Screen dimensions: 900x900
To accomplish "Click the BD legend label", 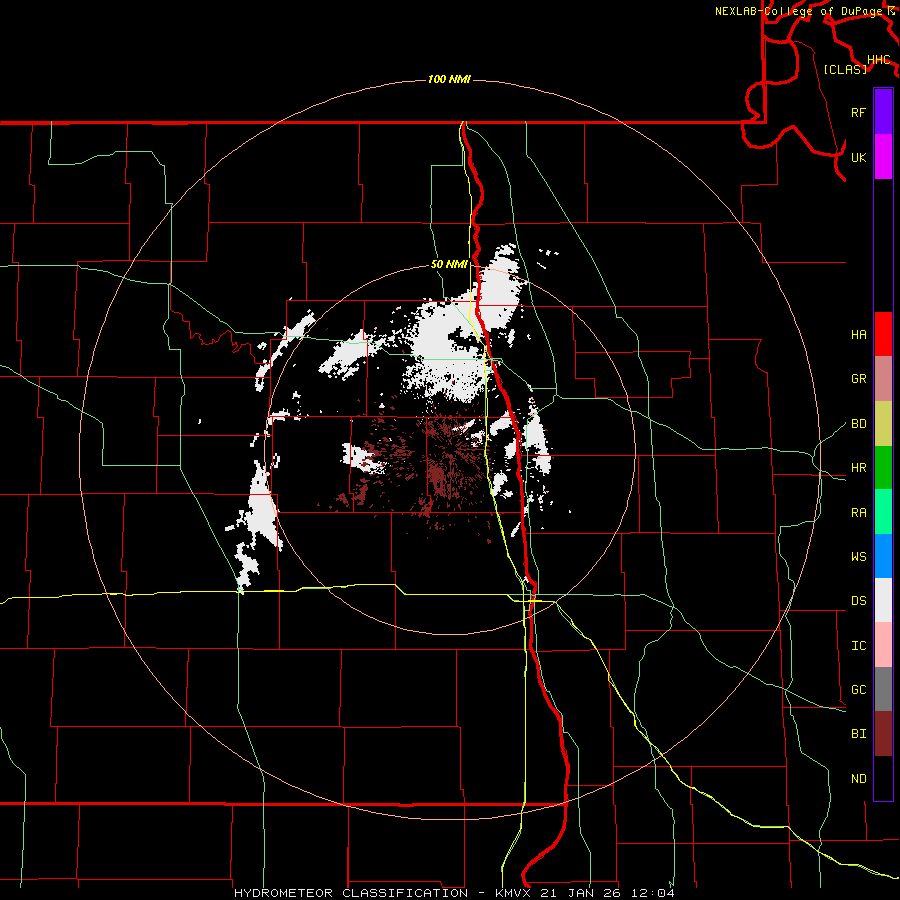I will click(x=858, y=424).
